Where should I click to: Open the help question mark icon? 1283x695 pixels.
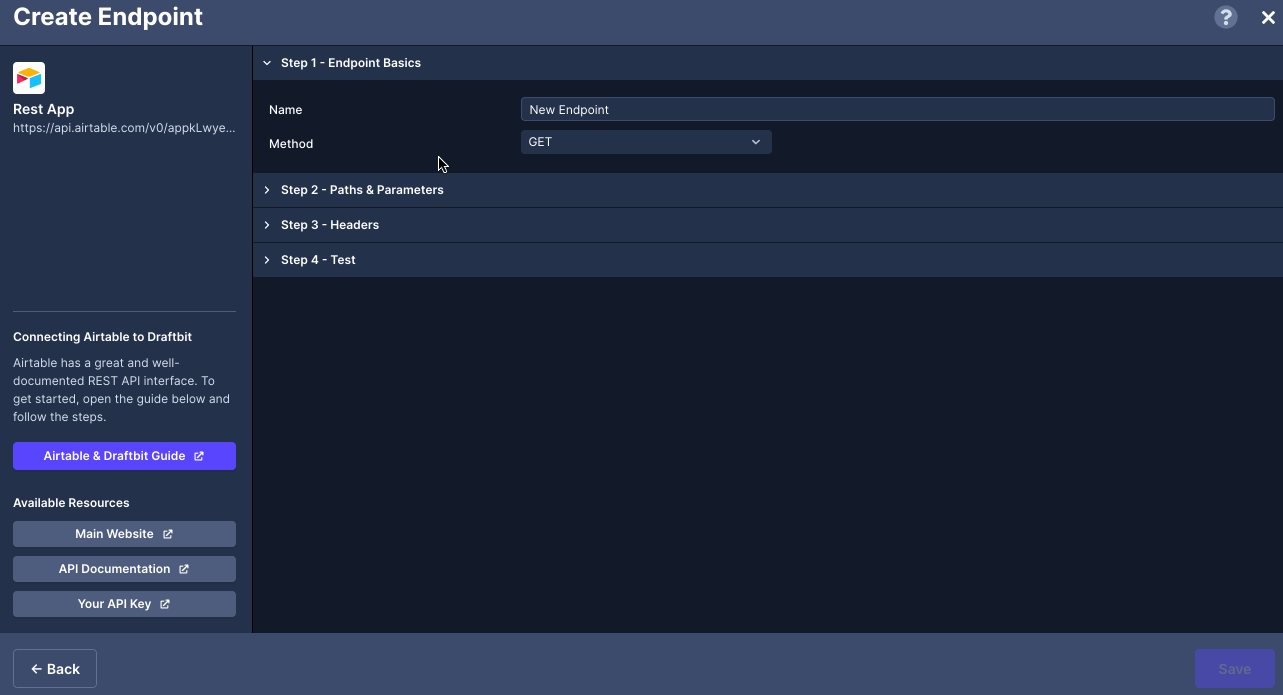(x=1225, y=17)
